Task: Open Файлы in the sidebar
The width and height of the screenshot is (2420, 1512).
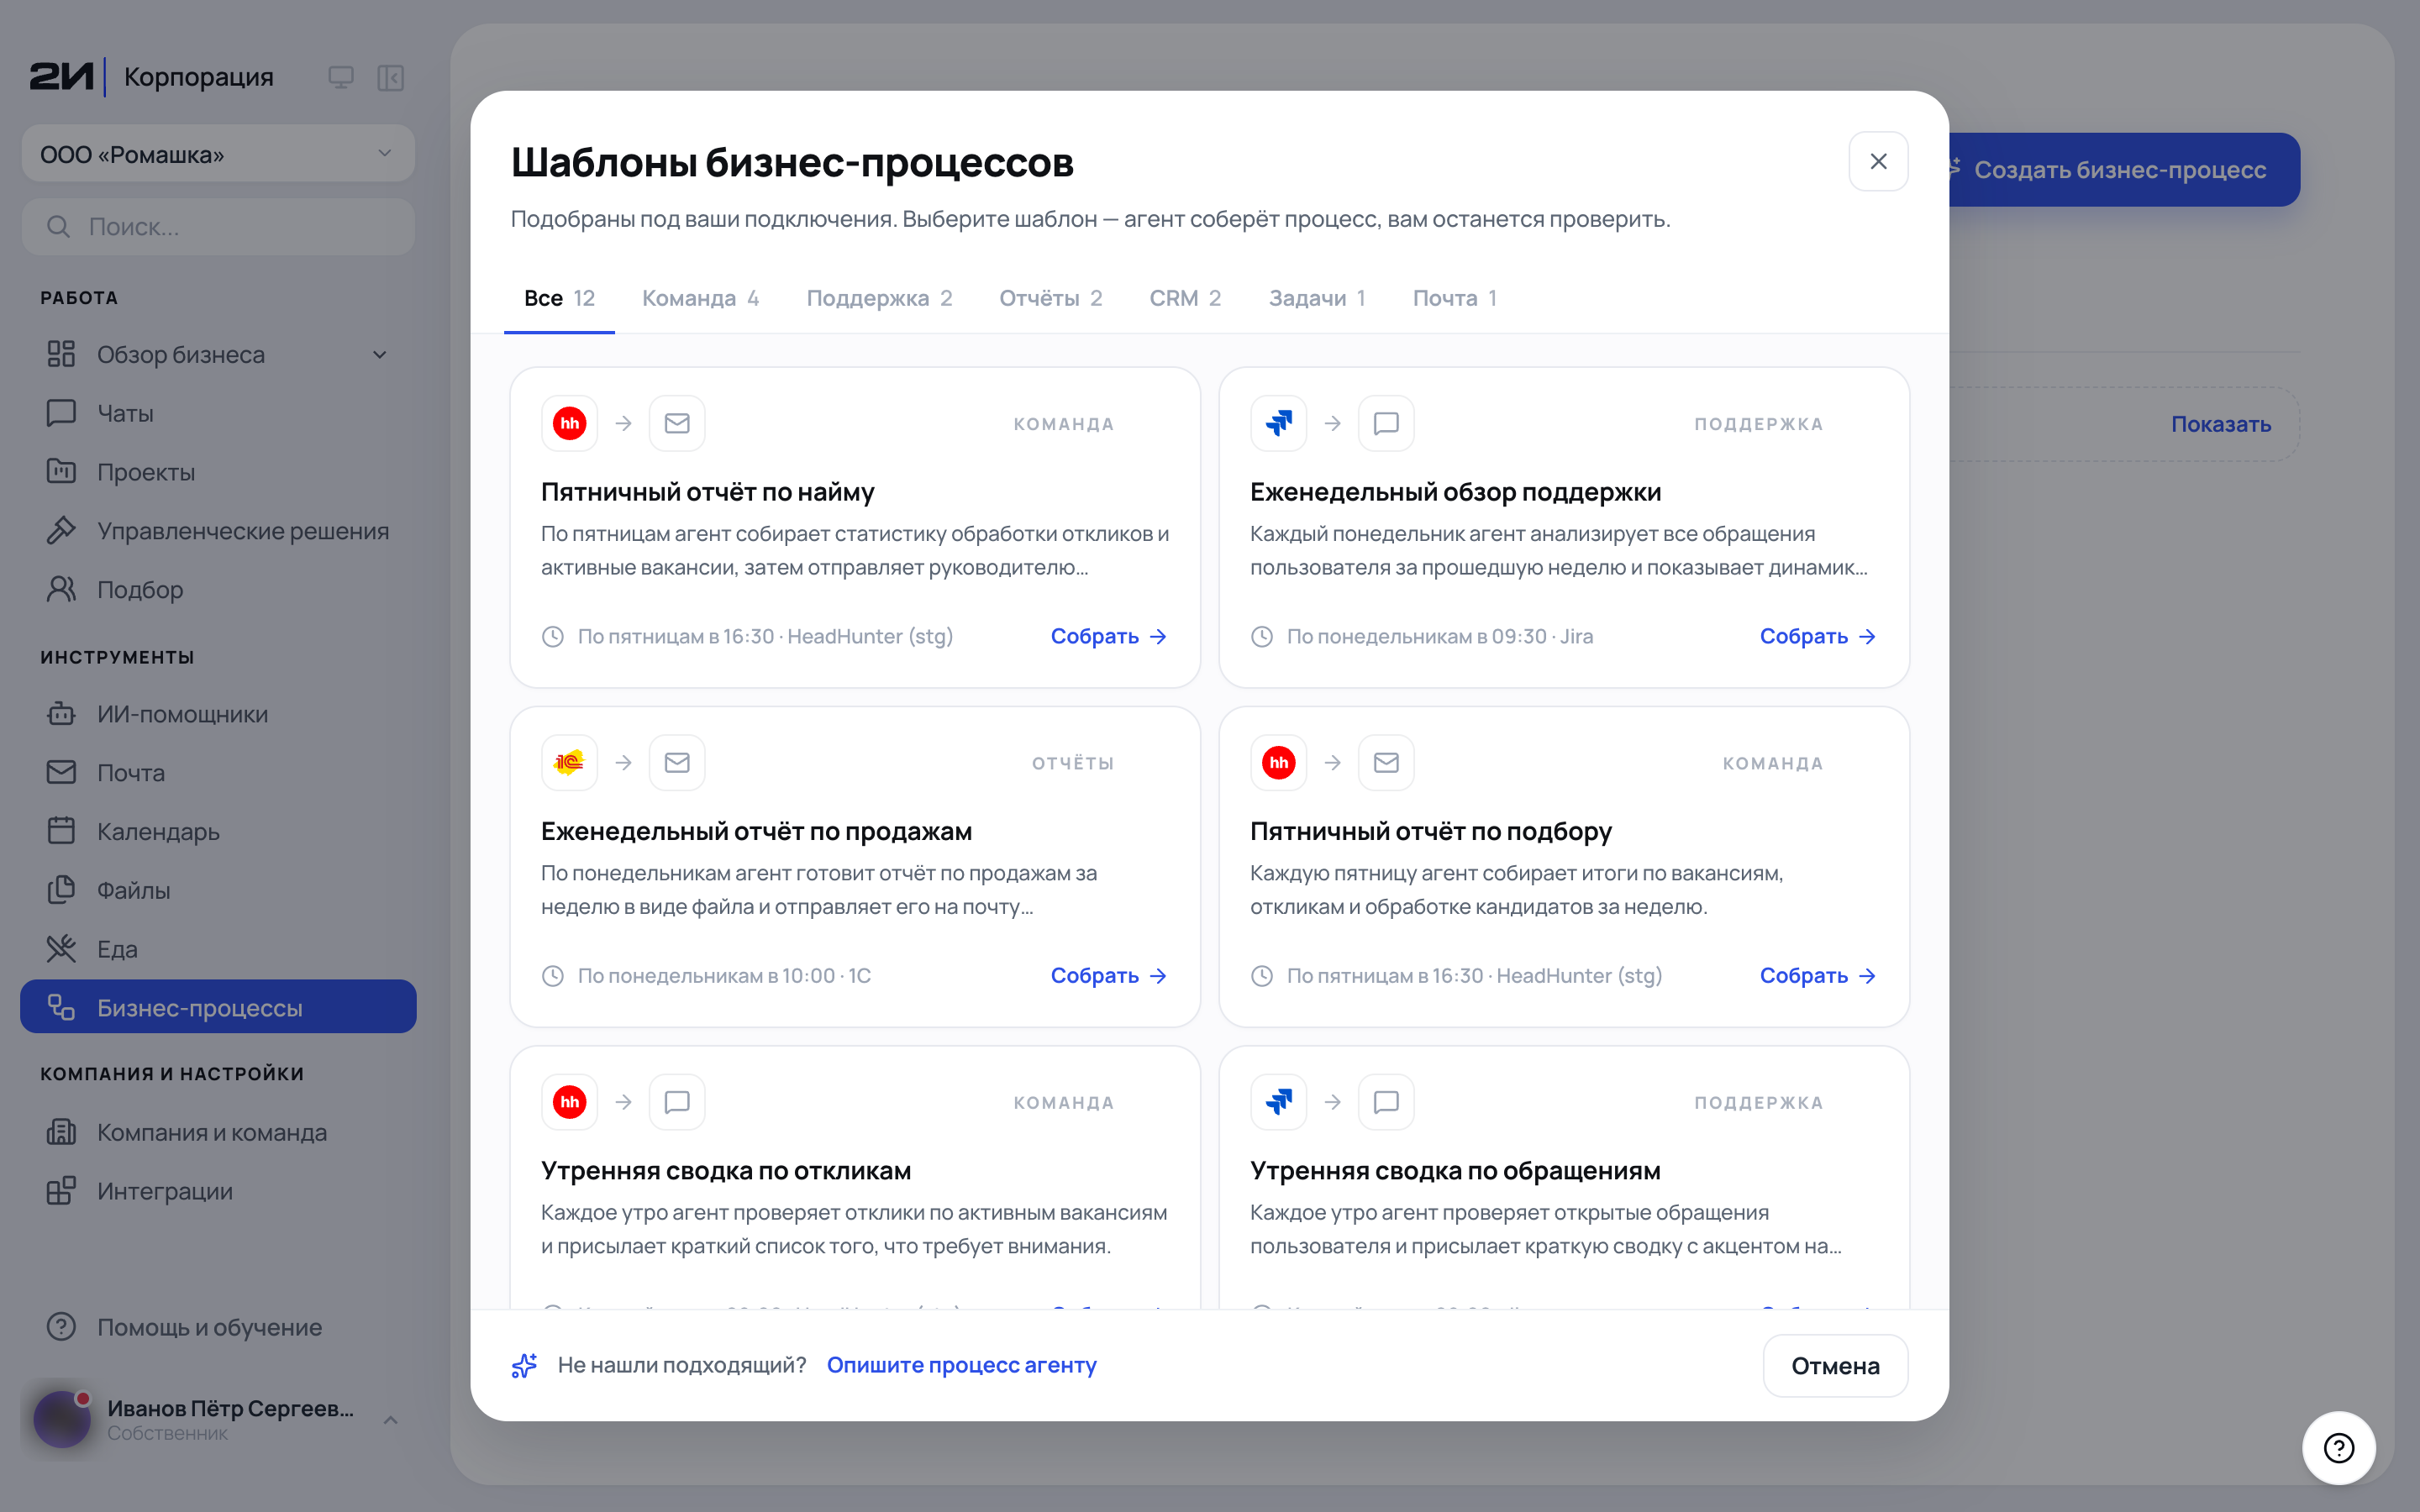Action: [218, 890]
